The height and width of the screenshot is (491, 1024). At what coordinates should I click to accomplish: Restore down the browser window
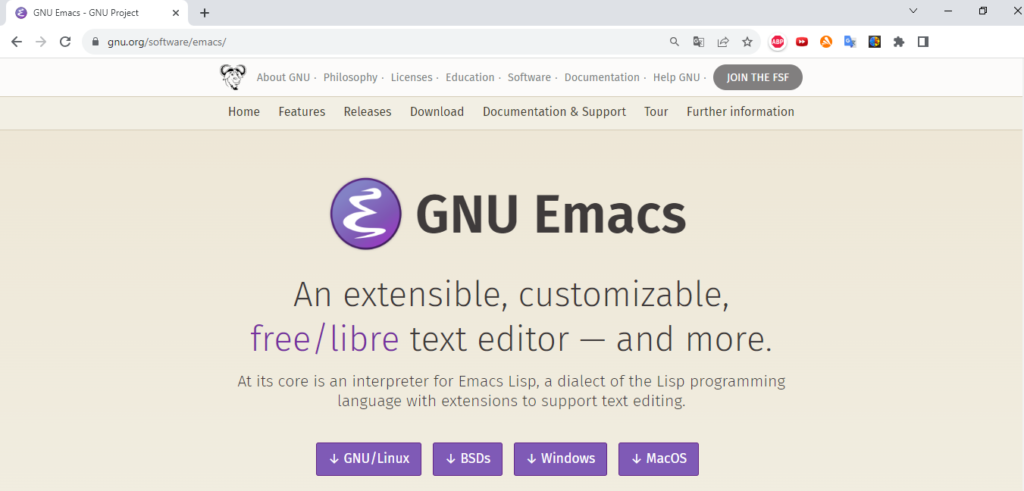(983, 11)
